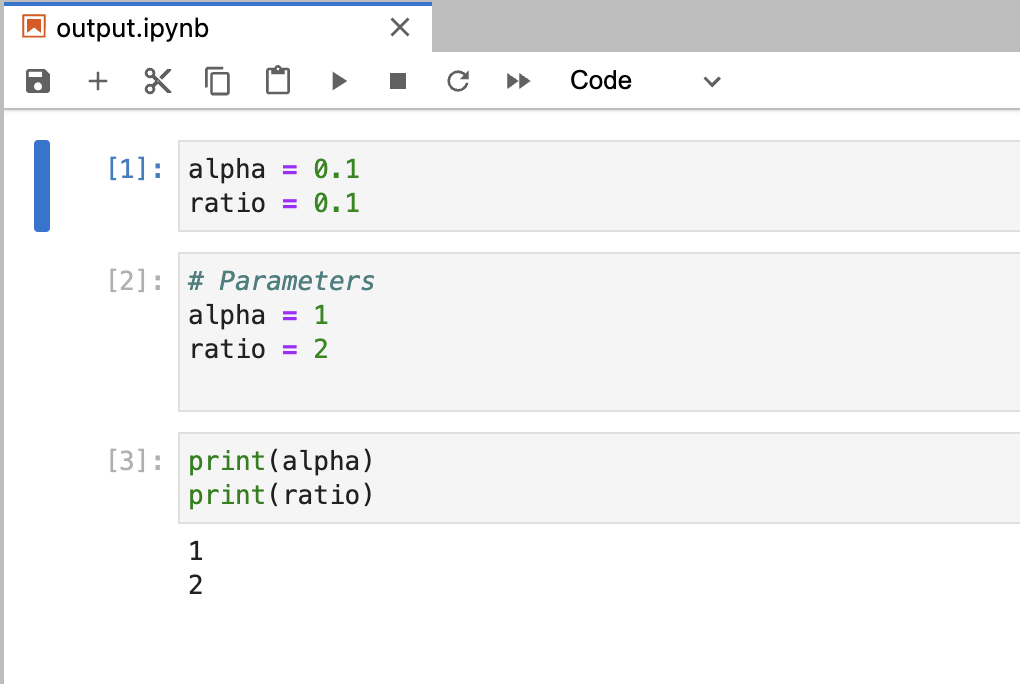This screenshot has height=684, width=1020.
Task: Collapse cell 1 via blue side bar
Action: point(42,185)
